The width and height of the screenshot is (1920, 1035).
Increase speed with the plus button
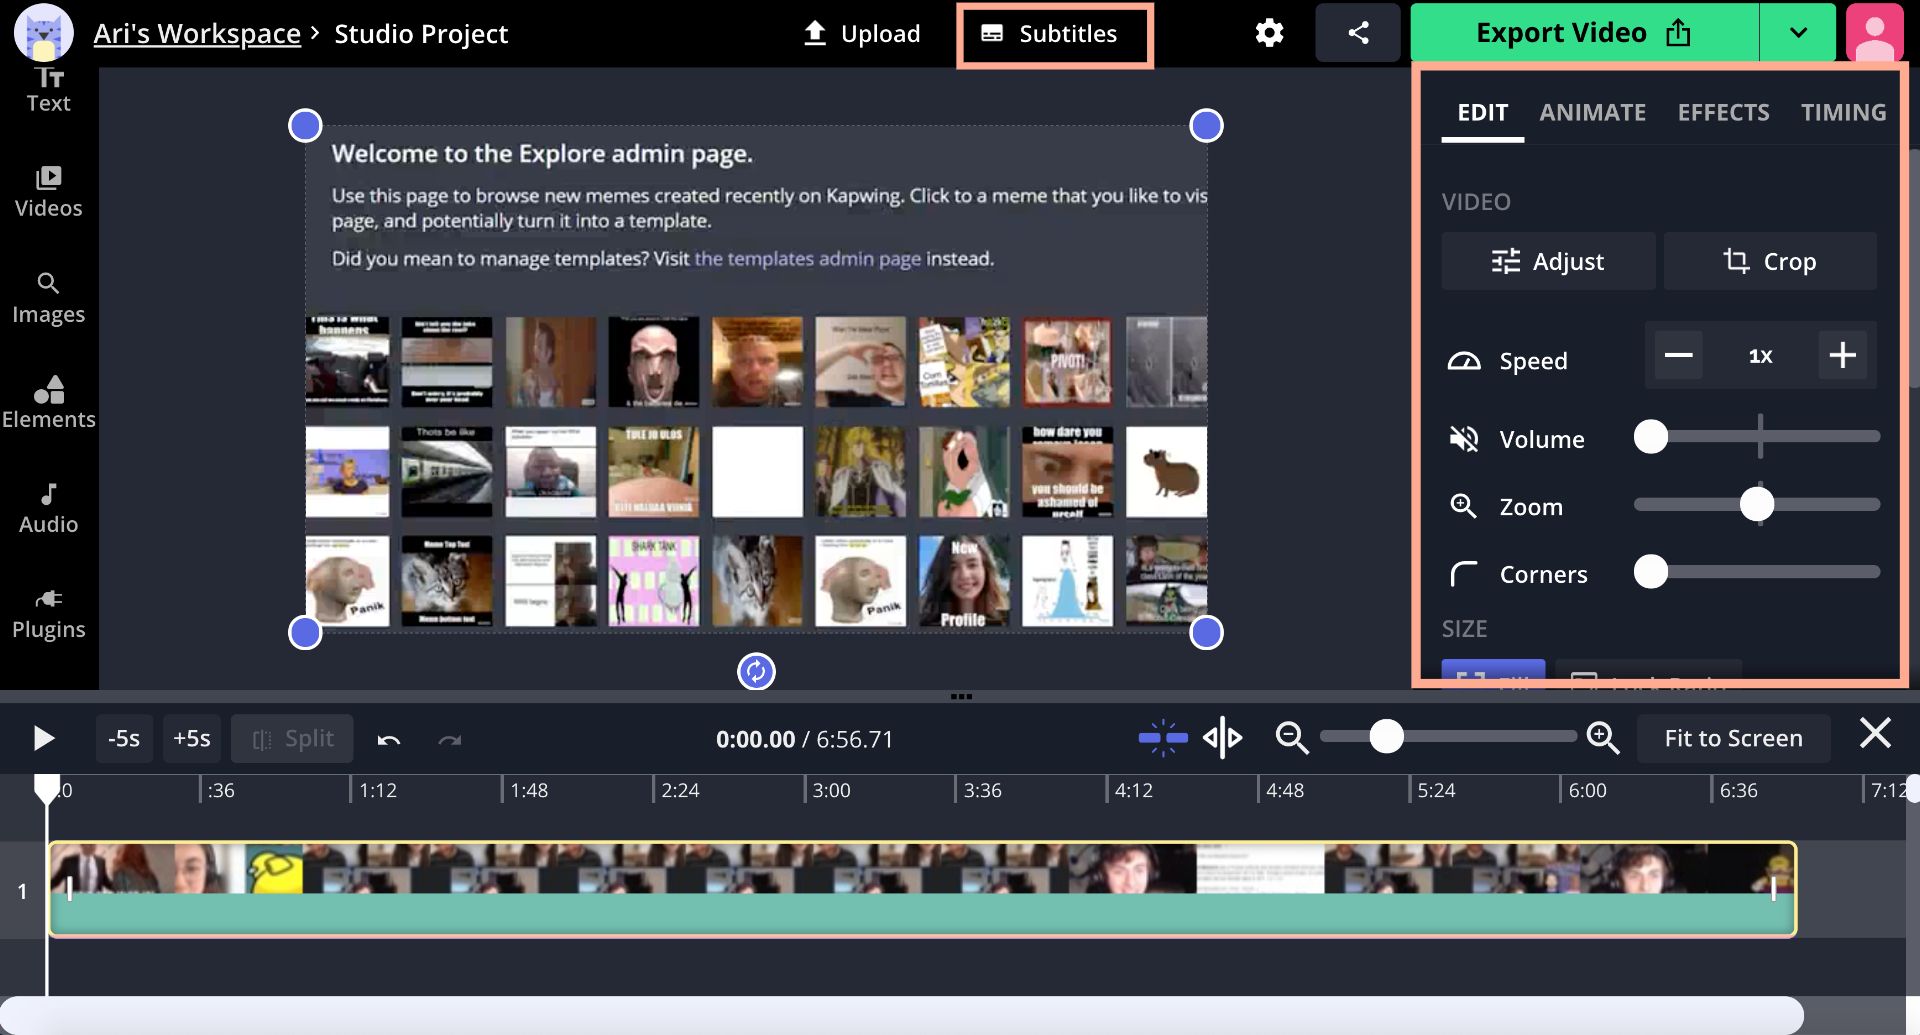pyautogui.click(x=1842, y=355)
